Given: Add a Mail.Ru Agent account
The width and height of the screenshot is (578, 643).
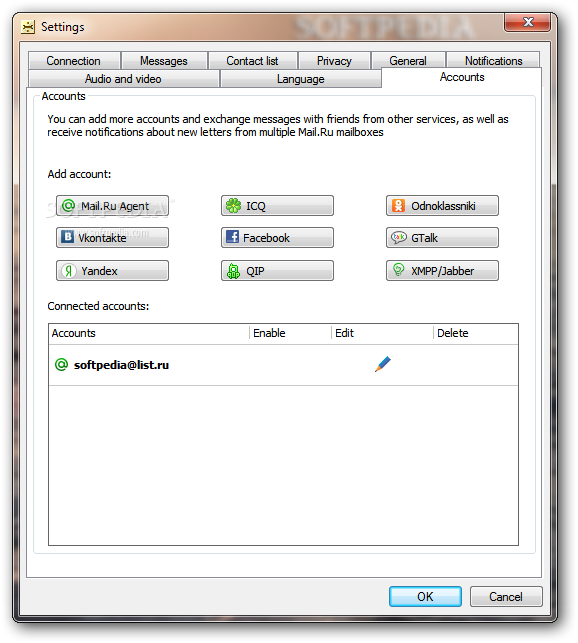Looking at the screenshot, I should (x=112, y=205).
